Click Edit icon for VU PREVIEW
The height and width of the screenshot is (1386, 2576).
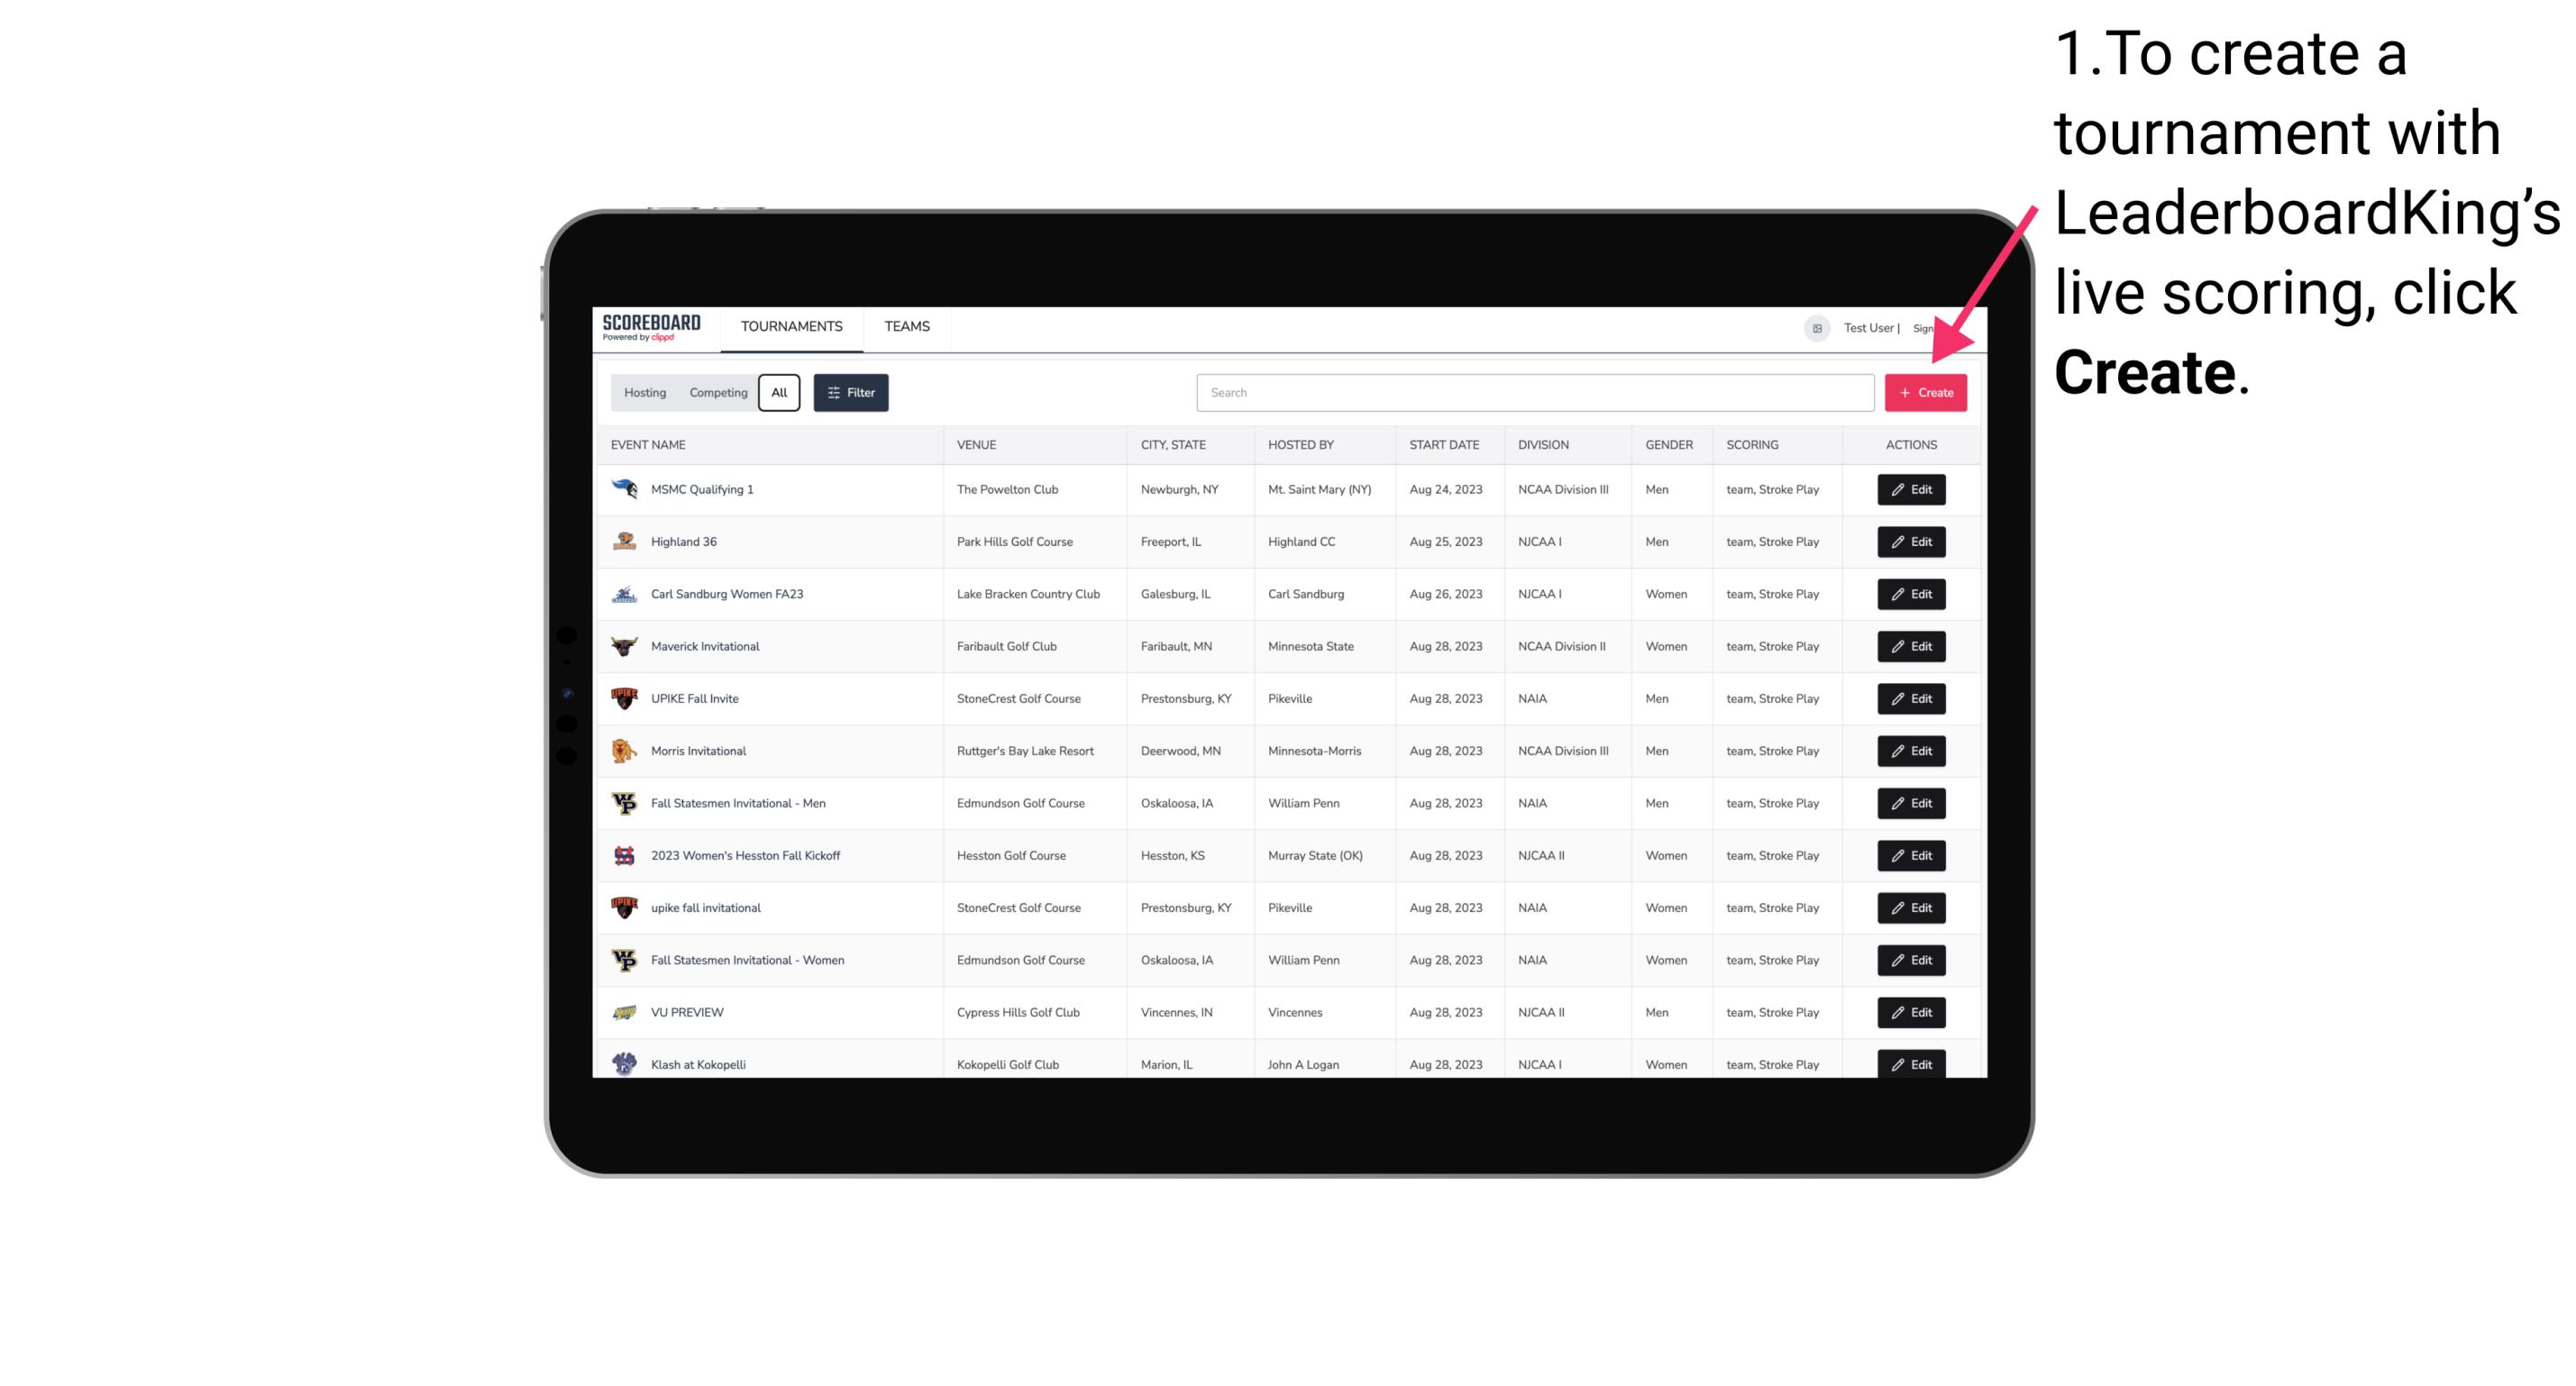pos(1910,1012)
